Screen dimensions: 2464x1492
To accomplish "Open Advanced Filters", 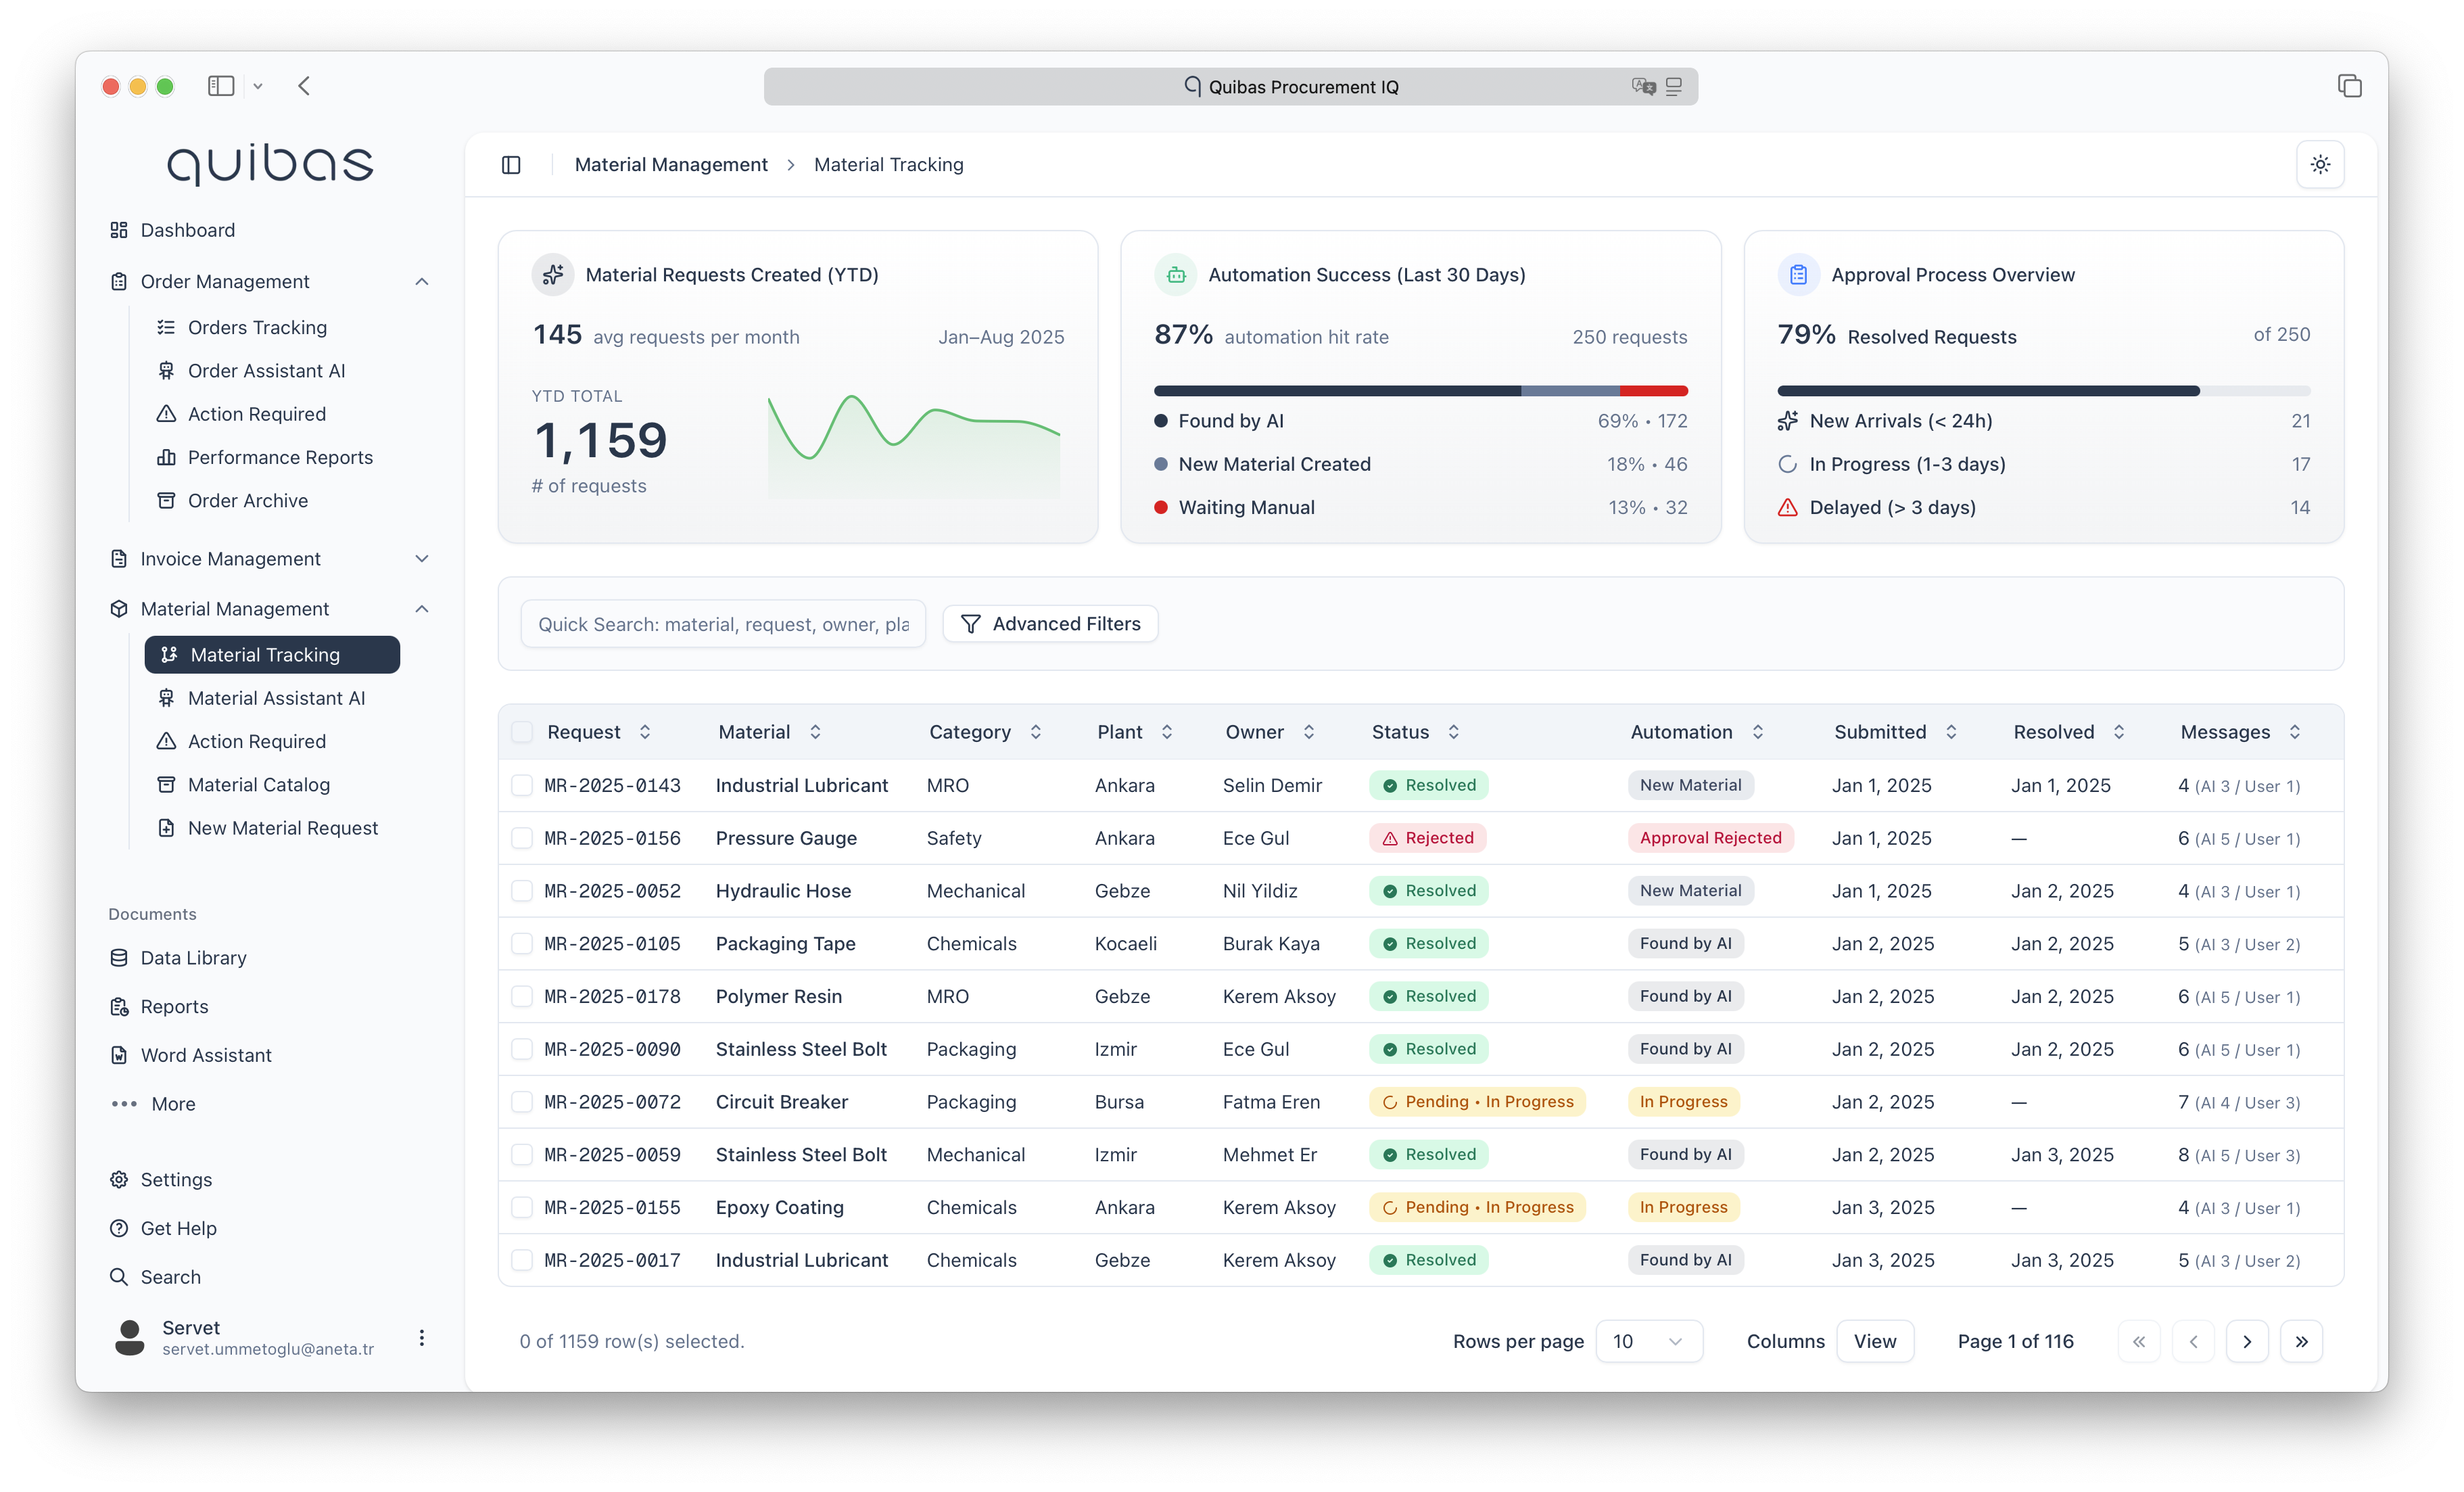I will point(1050,623).
